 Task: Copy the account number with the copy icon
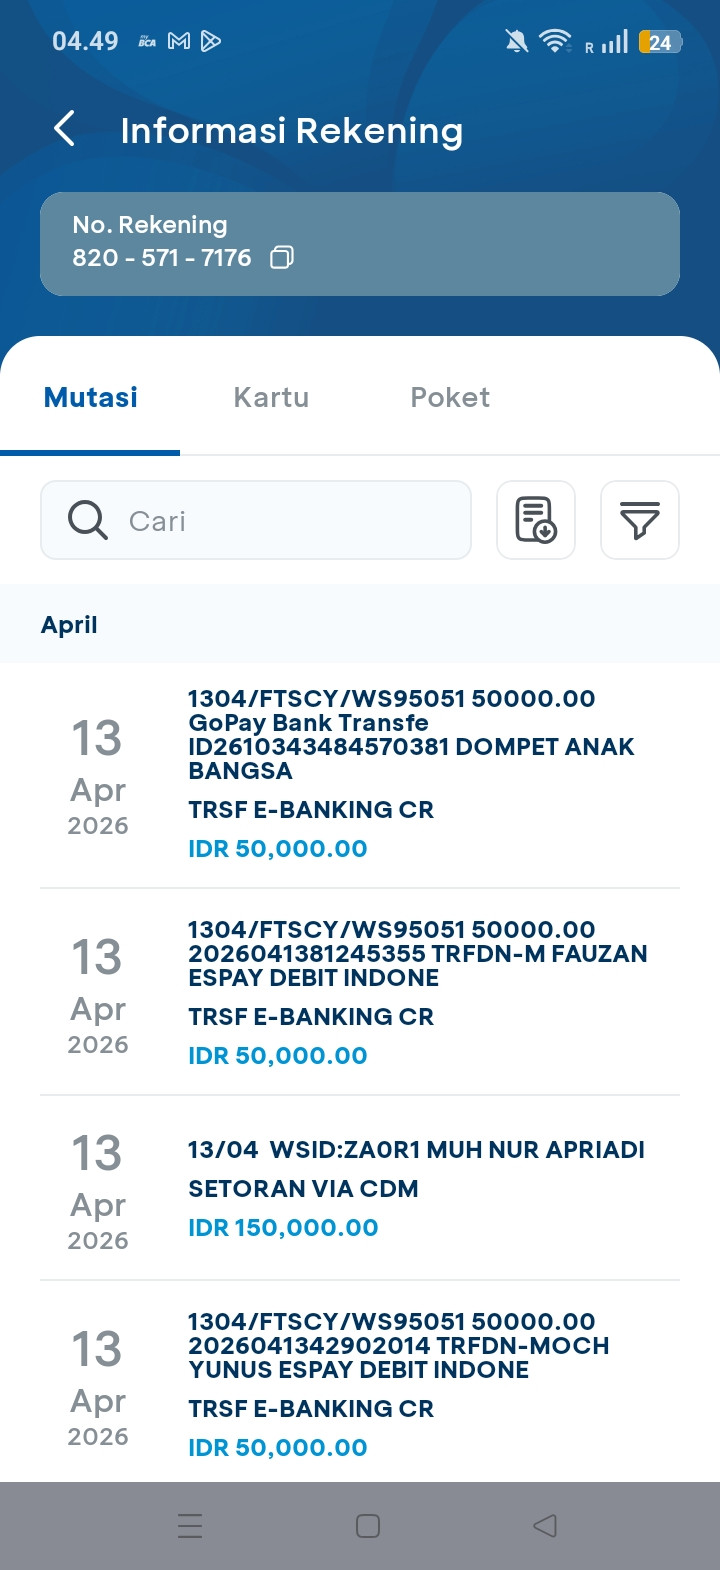[x=282, y=258]
